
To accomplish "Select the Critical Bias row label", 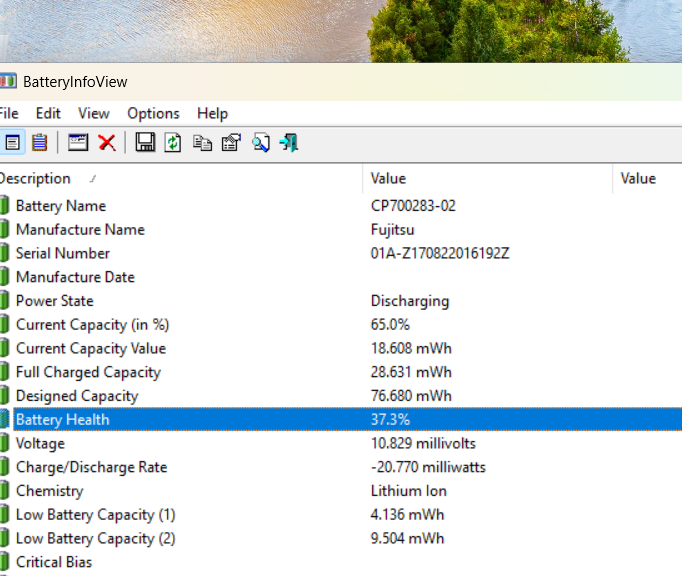I will coord(54,562).
